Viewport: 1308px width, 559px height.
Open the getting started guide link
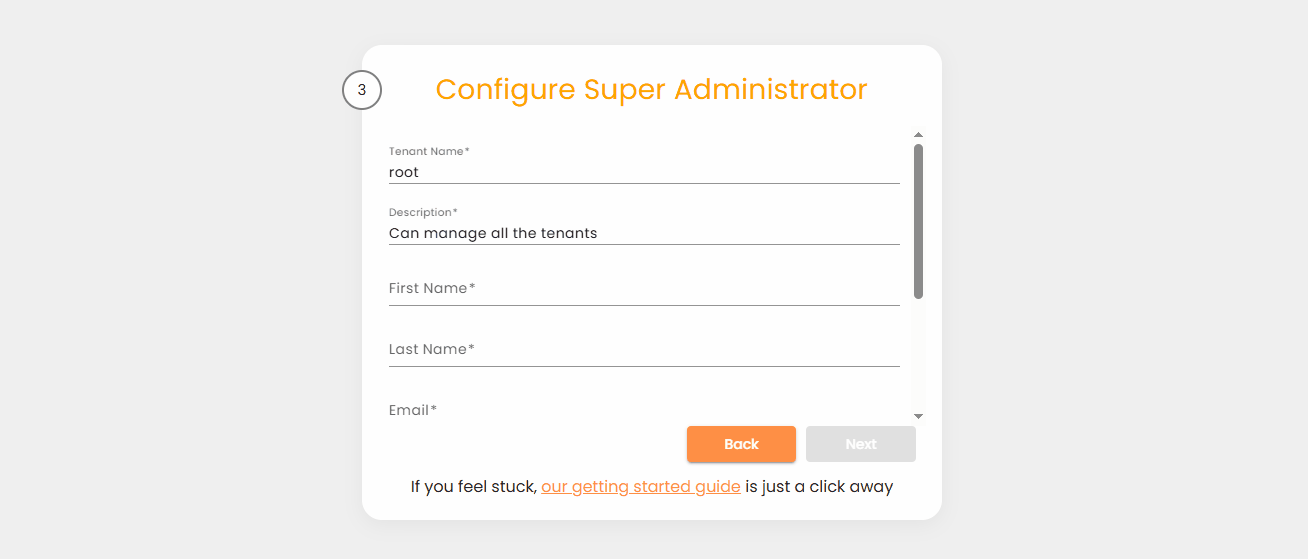(641, 487)
